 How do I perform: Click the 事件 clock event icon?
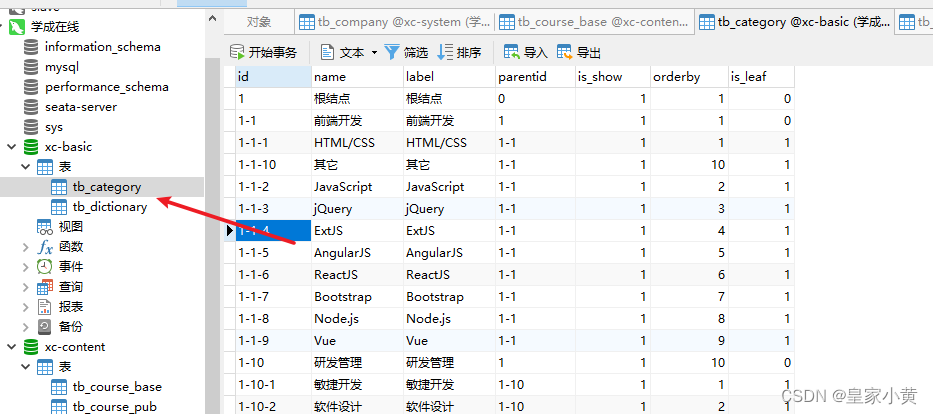(45, 267)
